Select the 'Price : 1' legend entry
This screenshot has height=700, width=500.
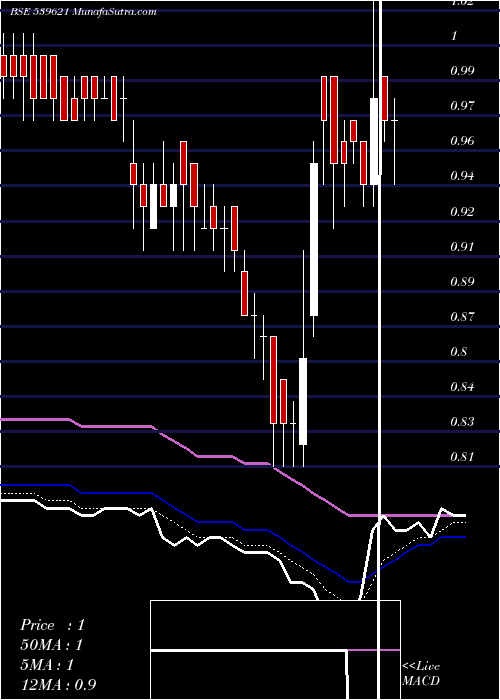pyautogui.click(x=52, y=625)
